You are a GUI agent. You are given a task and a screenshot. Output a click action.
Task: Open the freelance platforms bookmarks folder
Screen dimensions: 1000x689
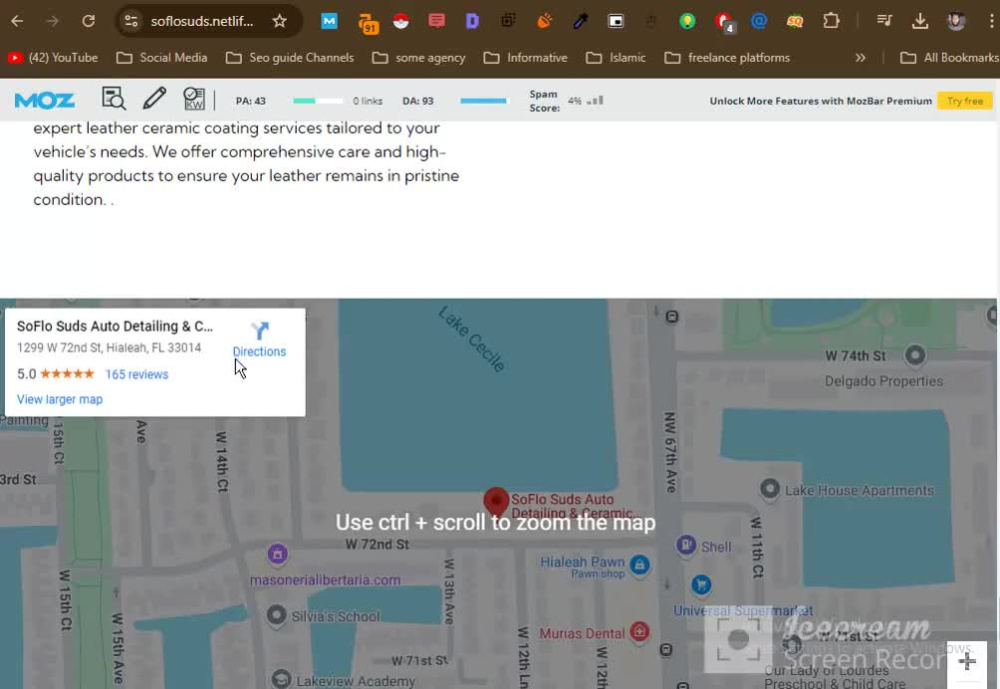pyautogui.click(x=727, y=57)
